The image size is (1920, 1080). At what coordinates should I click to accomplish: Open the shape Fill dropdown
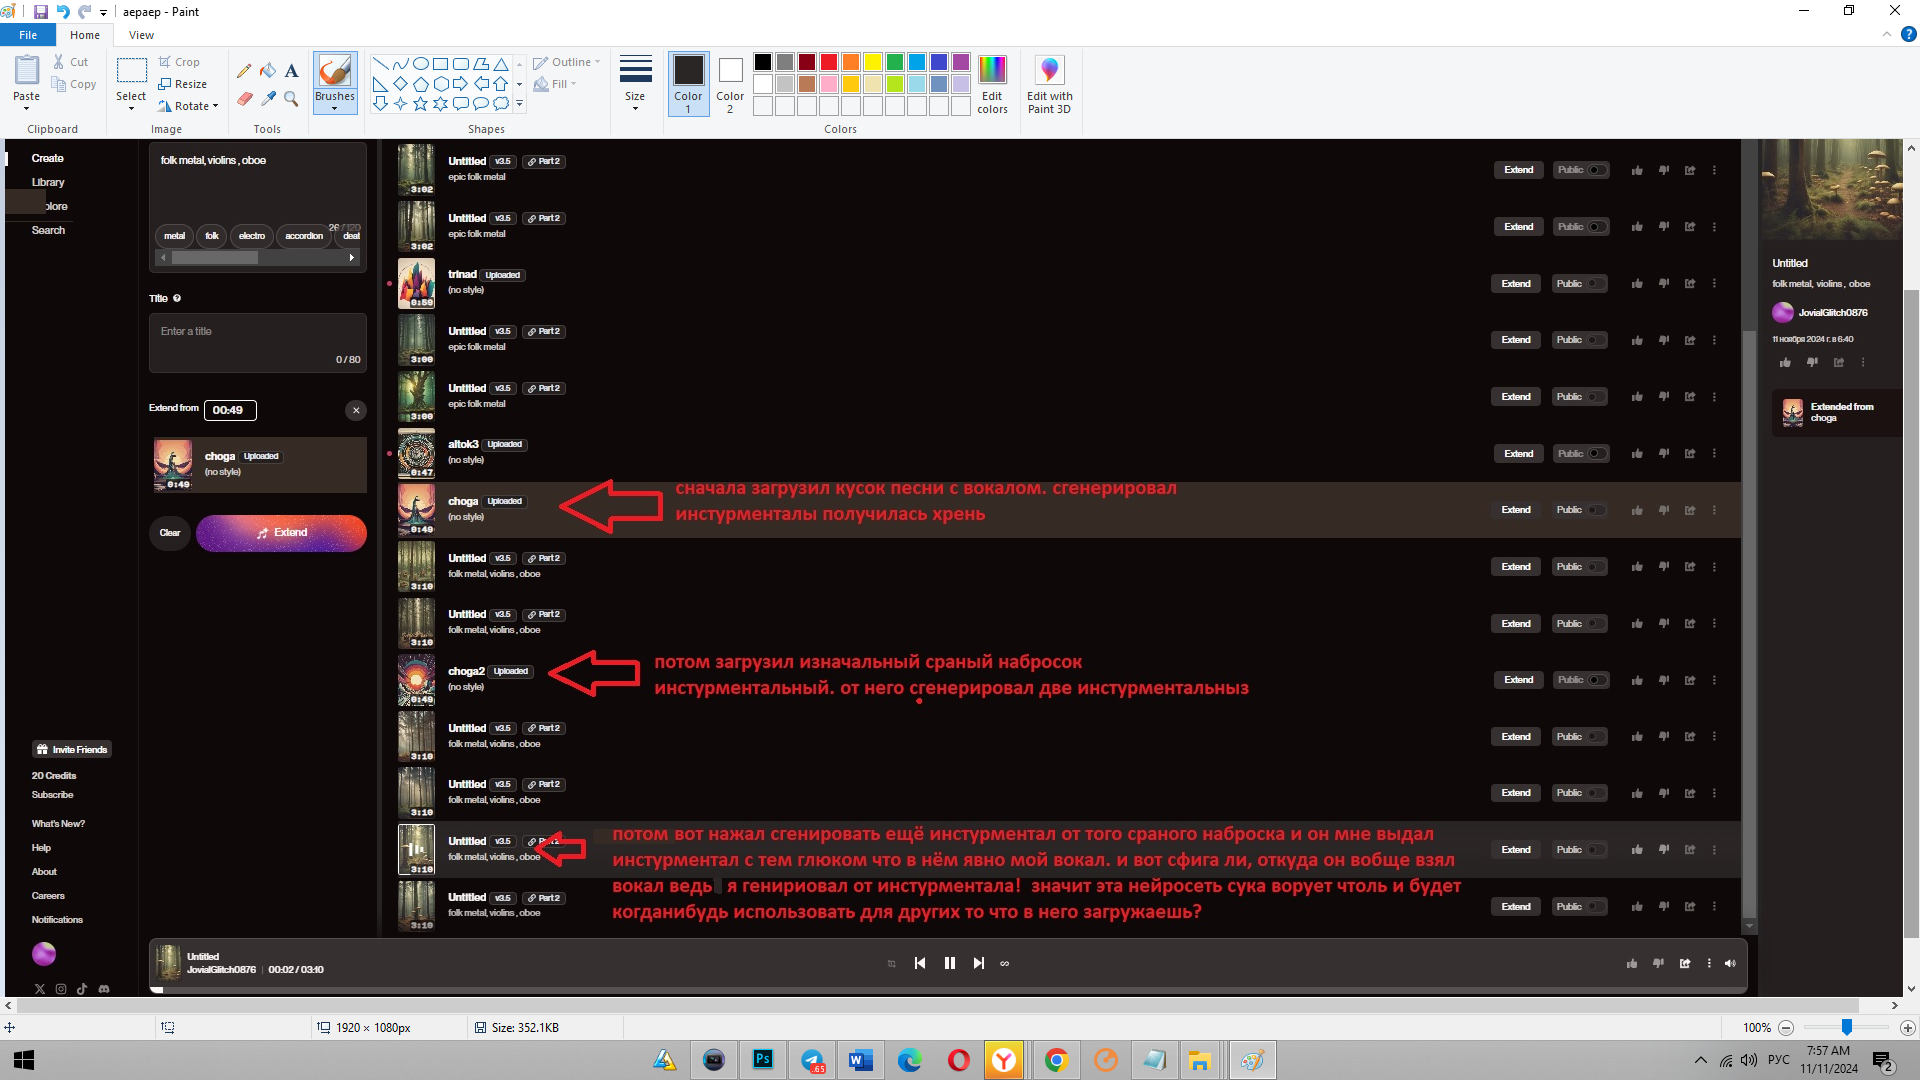(x=556, y=84)
